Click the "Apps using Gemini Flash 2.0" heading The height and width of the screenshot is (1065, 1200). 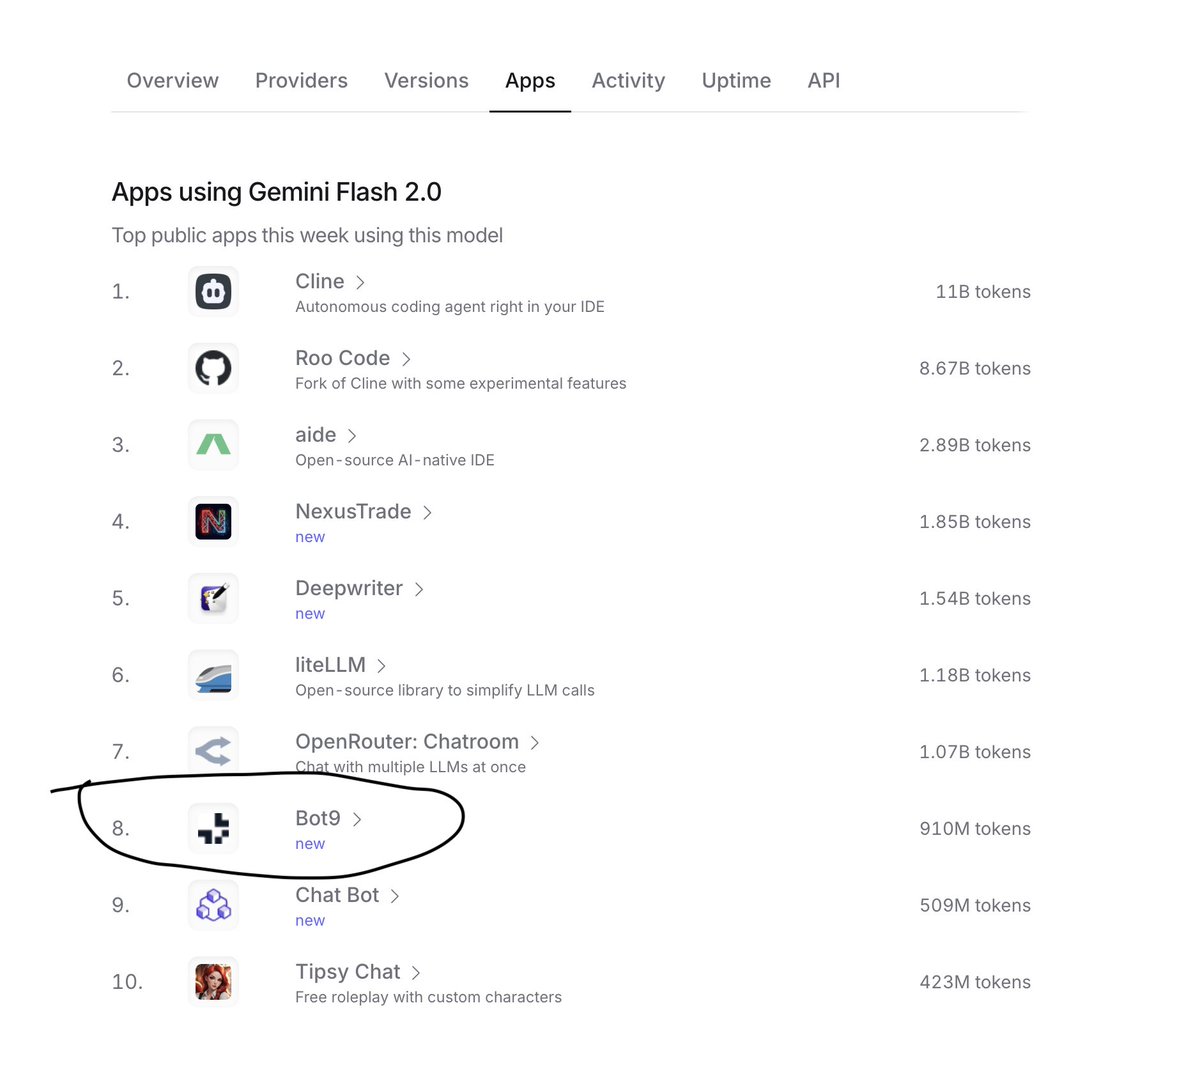pos(277,192)
